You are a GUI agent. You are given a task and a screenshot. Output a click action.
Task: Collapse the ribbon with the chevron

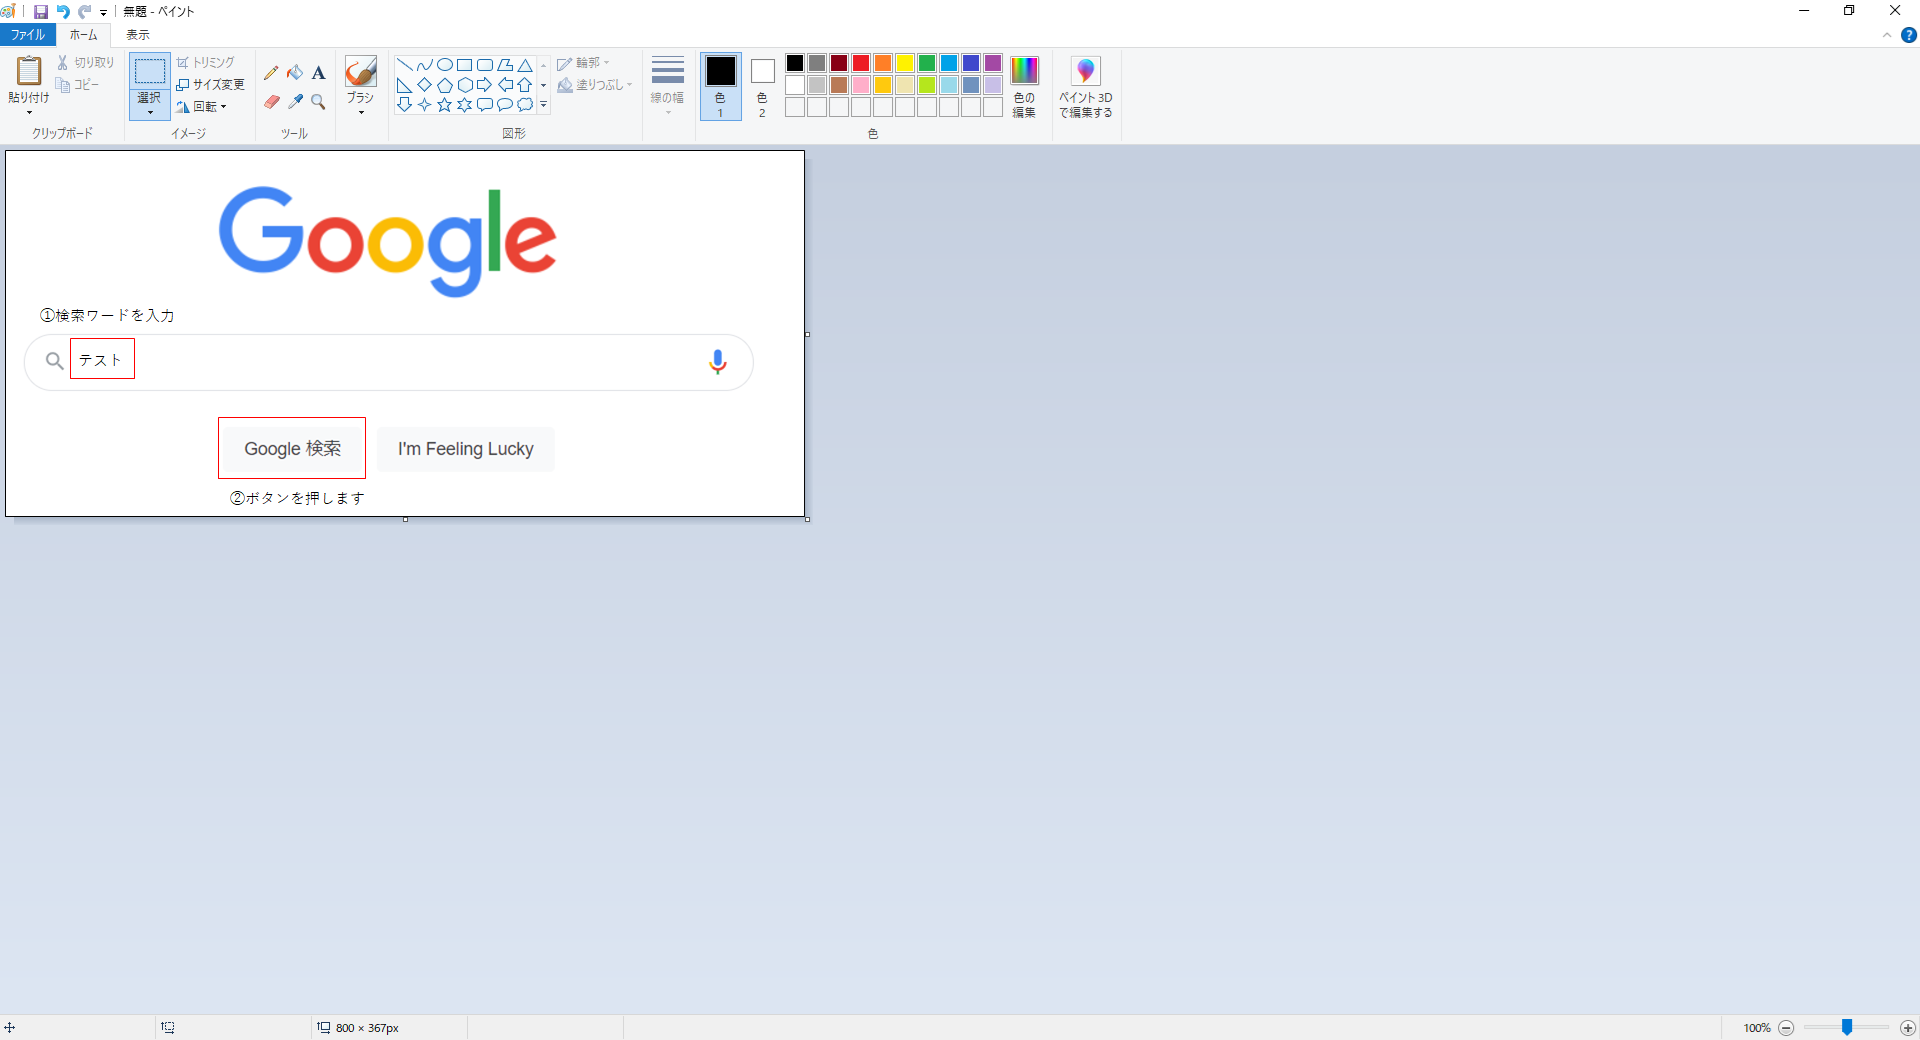click(1887, 35)
